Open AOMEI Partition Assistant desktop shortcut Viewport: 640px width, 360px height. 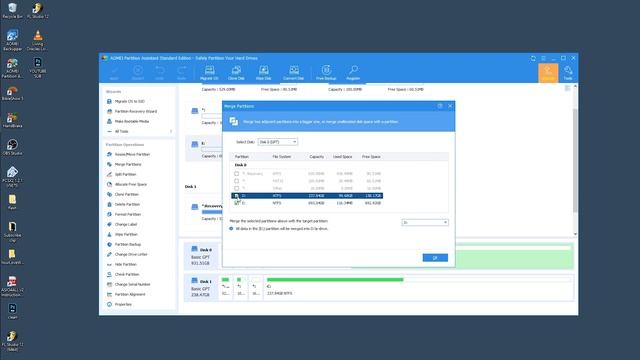(x=12, y=68)
